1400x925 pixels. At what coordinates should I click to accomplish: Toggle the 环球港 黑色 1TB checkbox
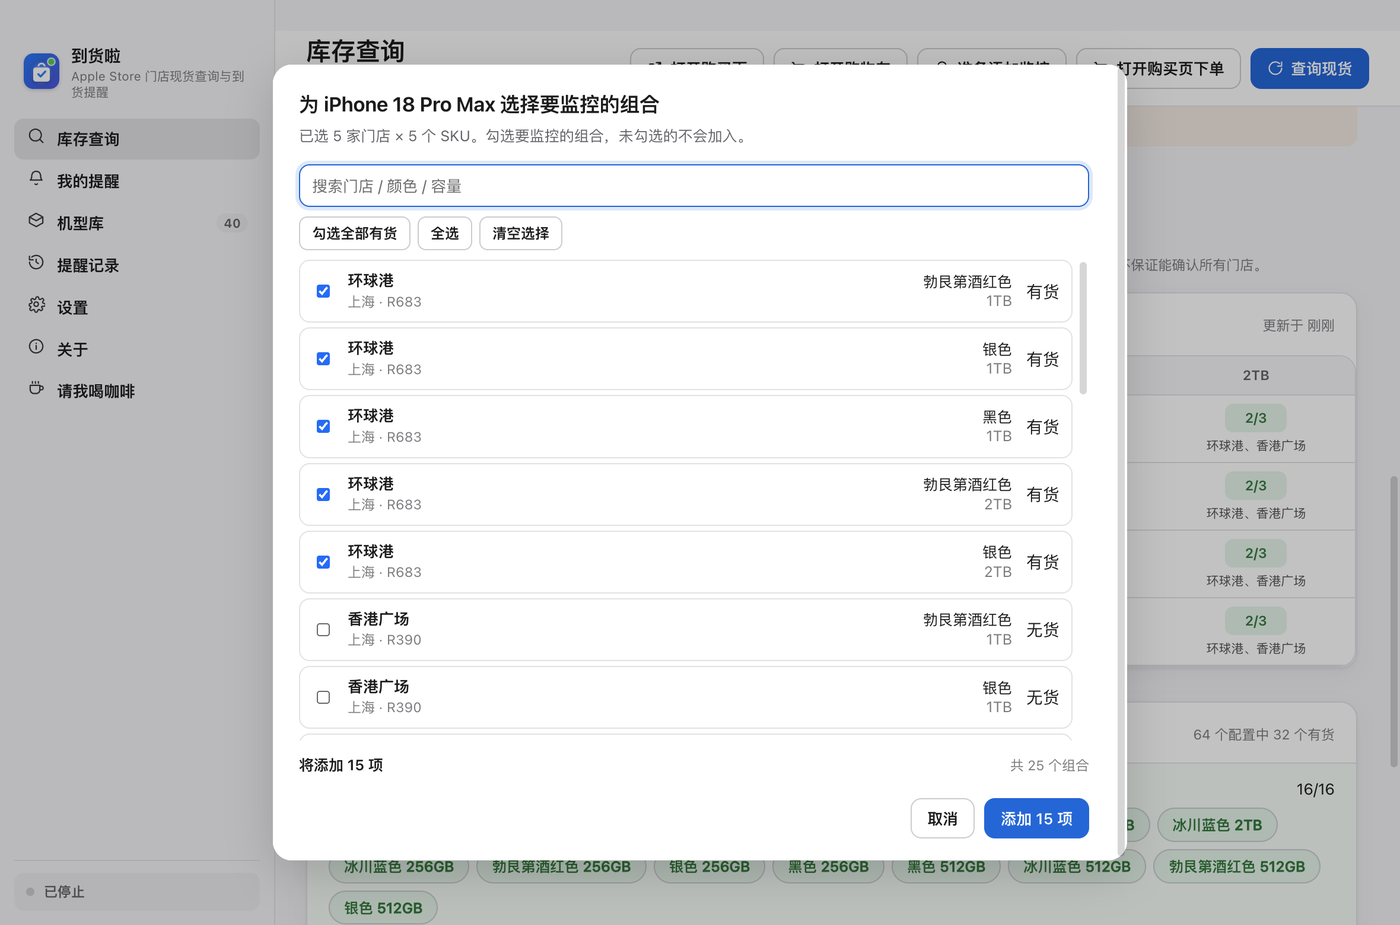[323, 427]
